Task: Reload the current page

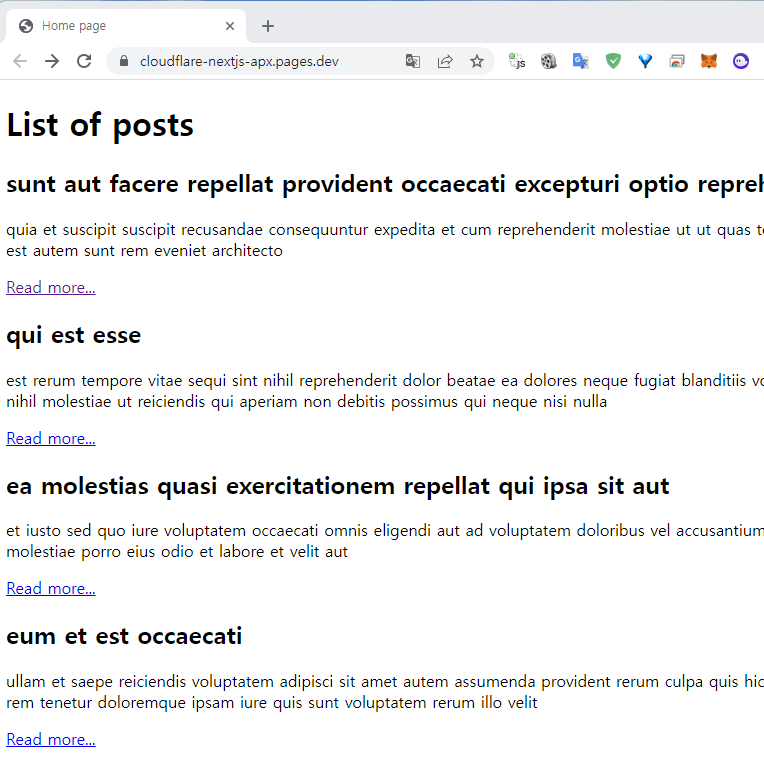Action: pos(84,61)
